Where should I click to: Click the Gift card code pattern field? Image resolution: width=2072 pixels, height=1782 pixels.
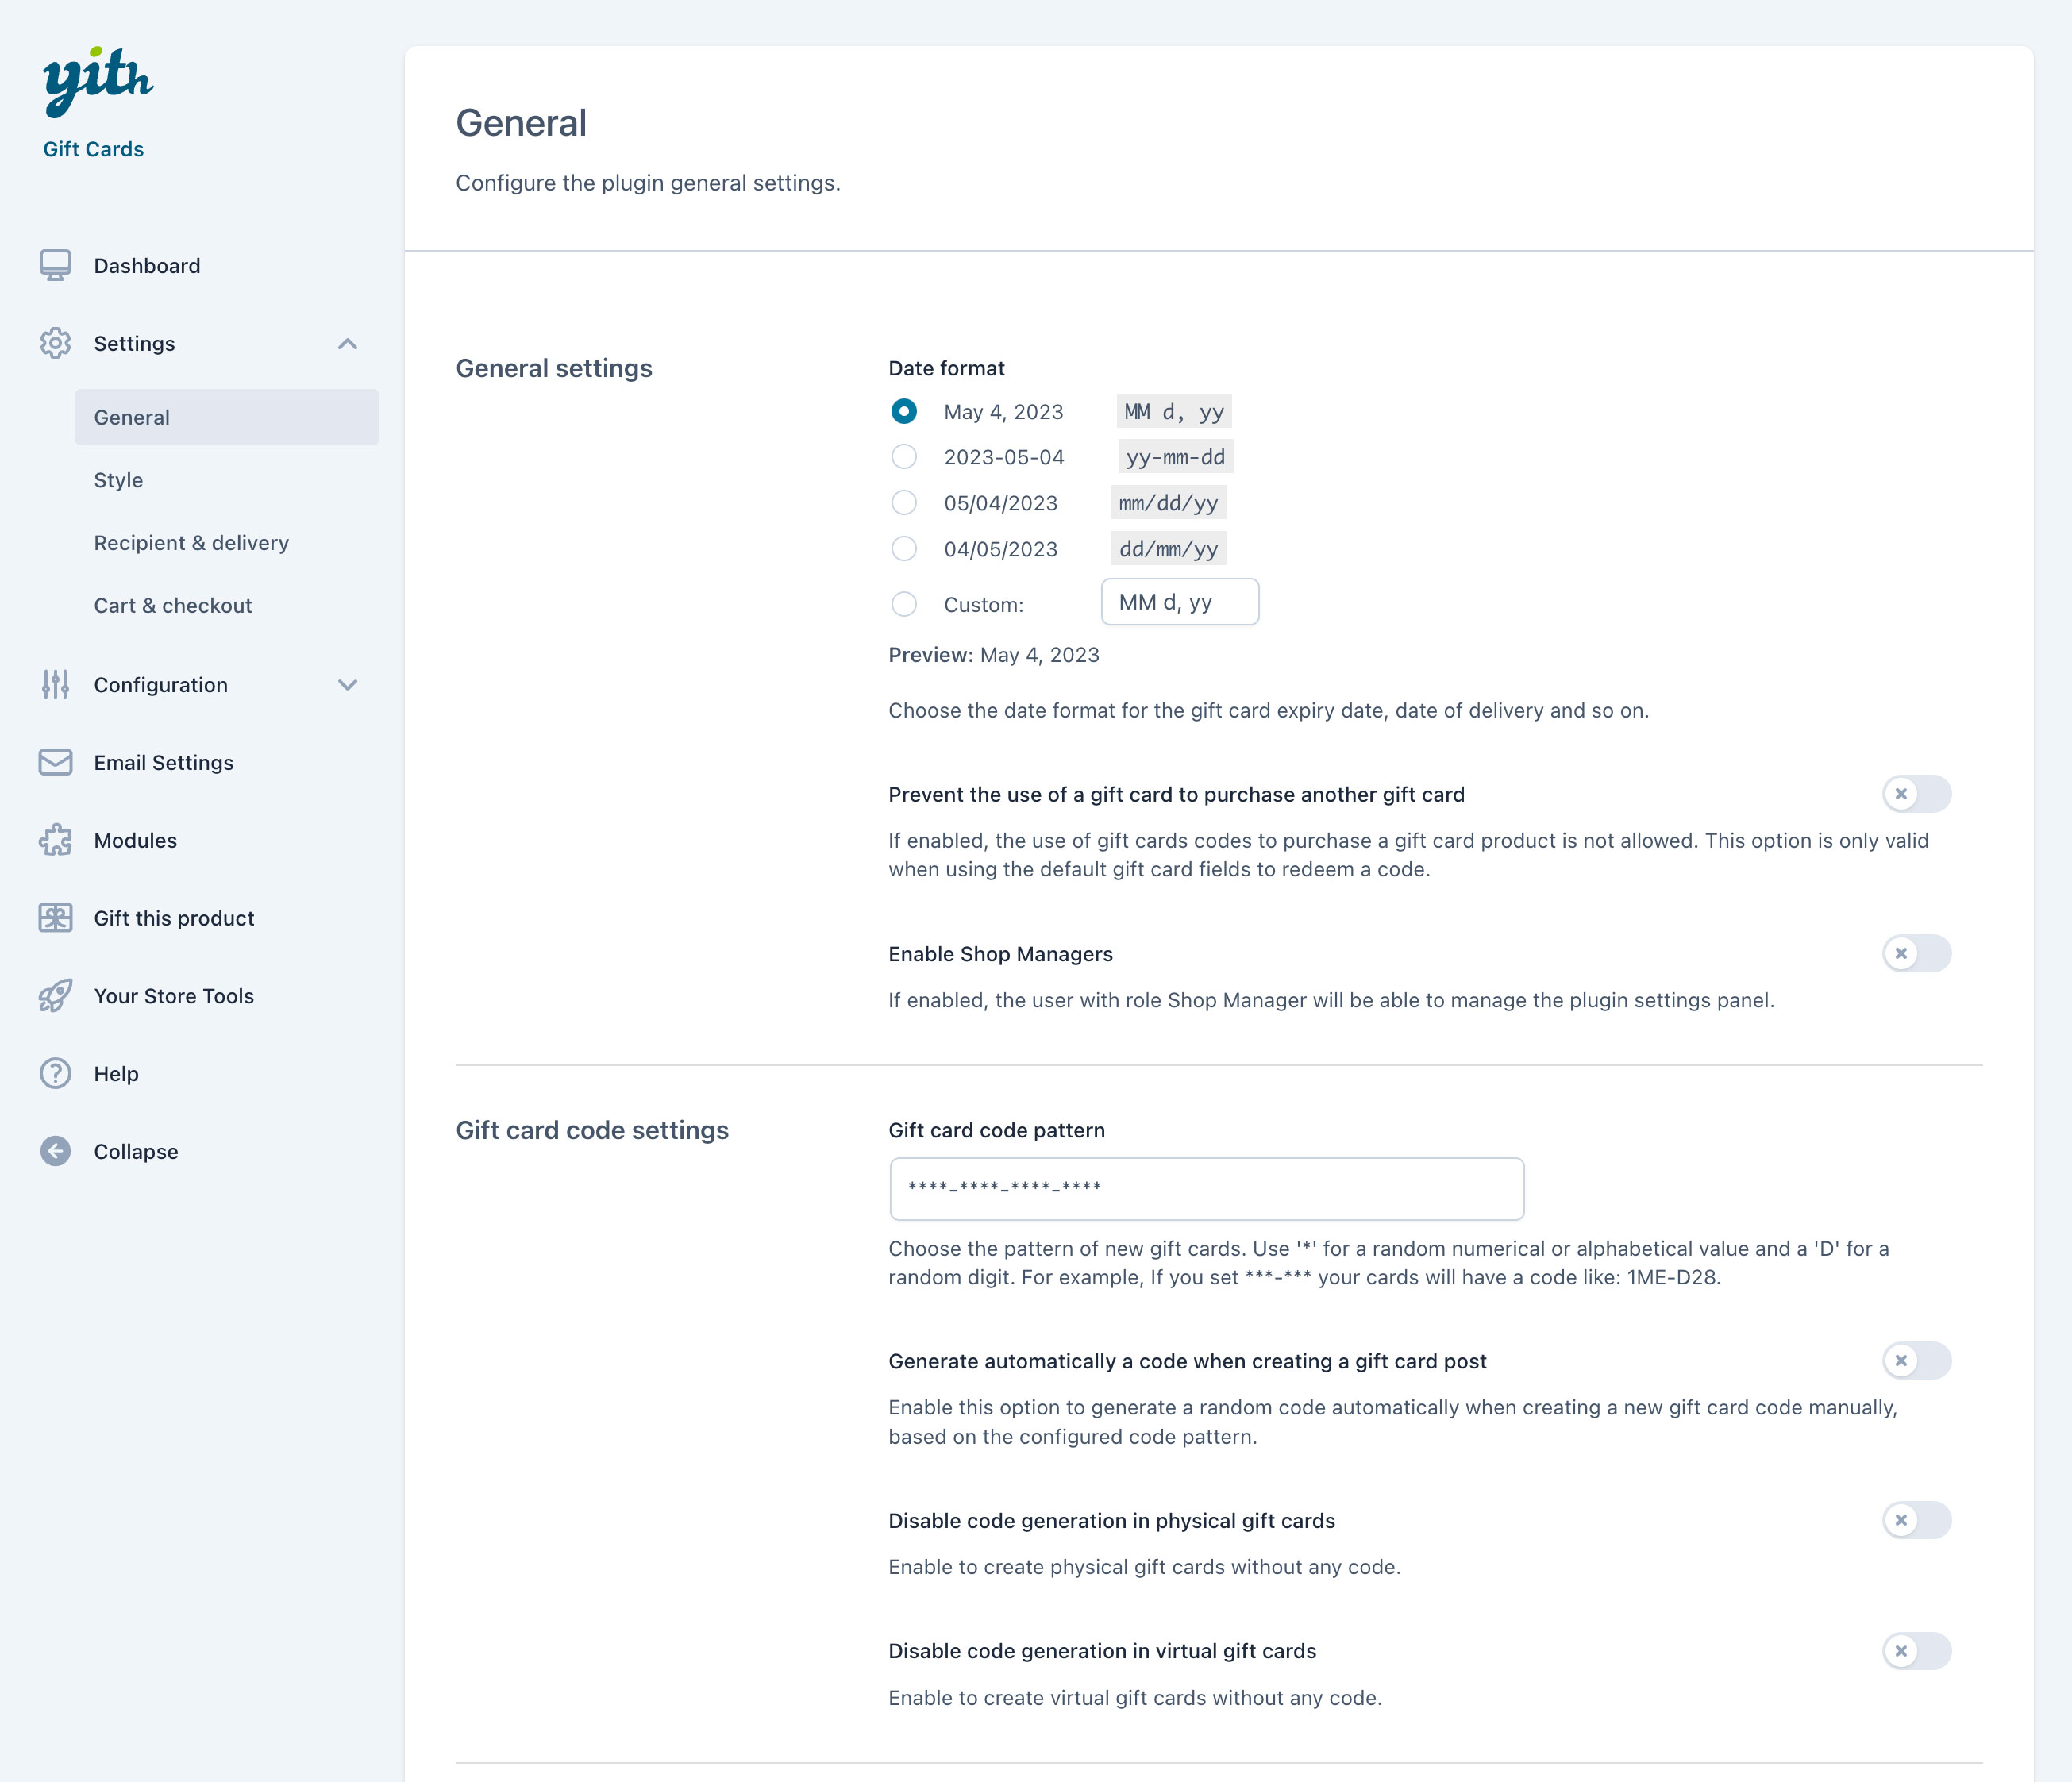tap(1206, 1188)
